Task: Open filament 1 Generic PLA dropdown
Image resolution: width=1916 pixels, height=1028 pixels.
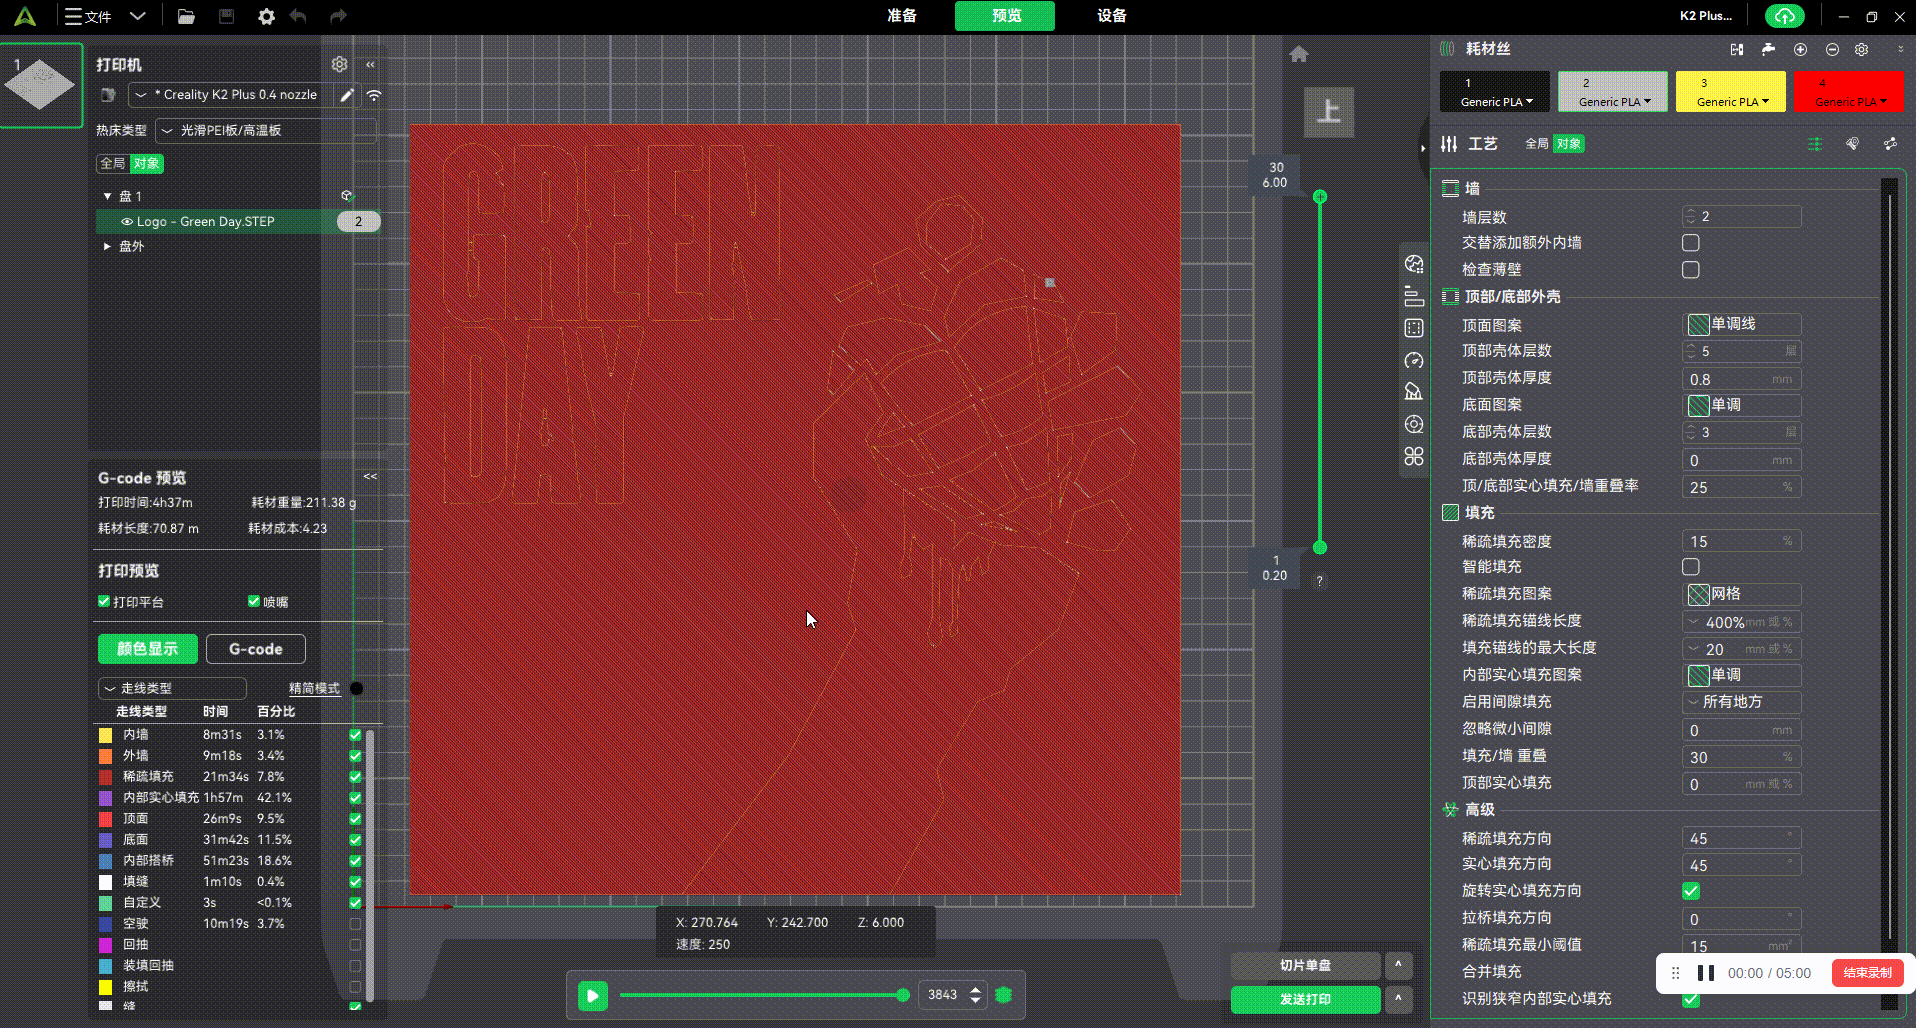Action: [x=1496, y=101]
